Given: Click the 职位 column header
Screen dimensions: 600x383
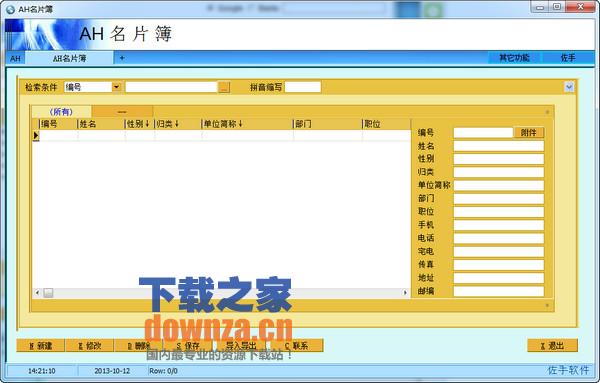Looking at the screenshot, I should [x=386, y=124].
